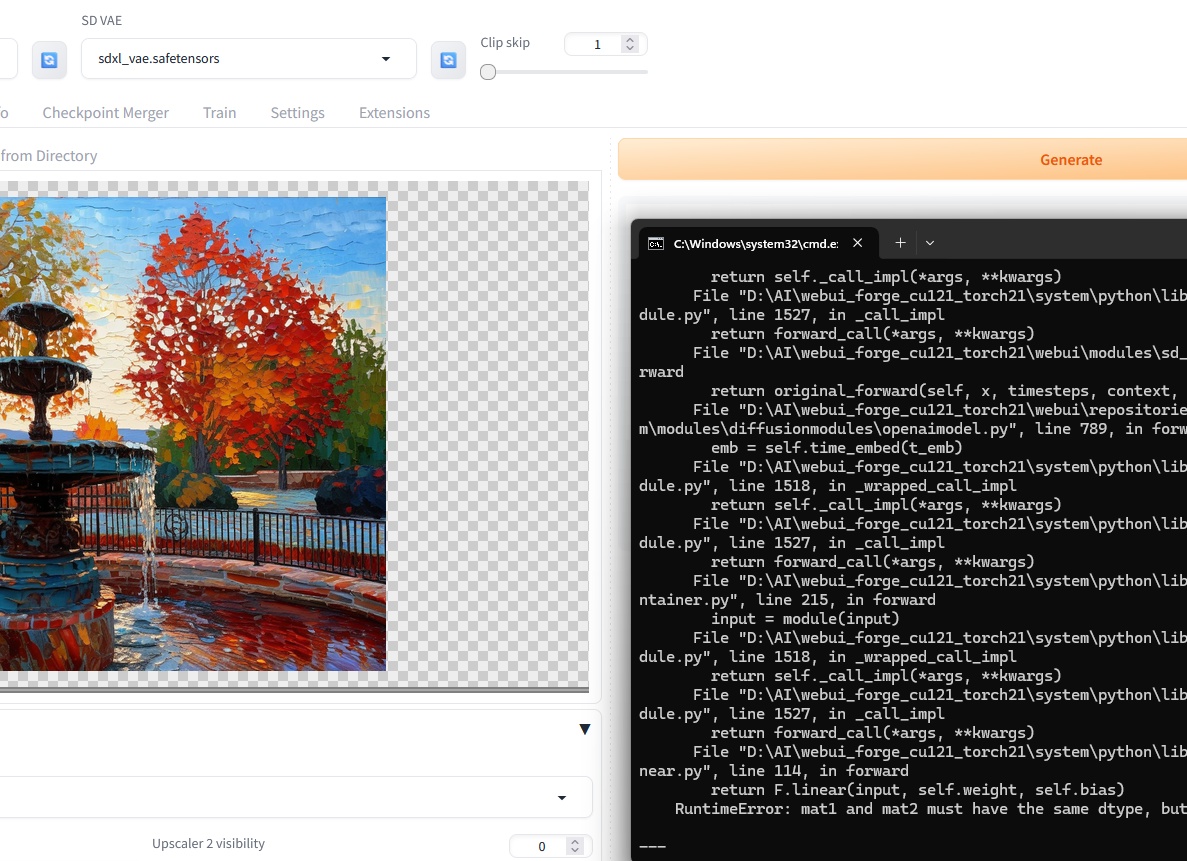
Task: Increase Clip skip value with up arrow
Action: [629, 39]
